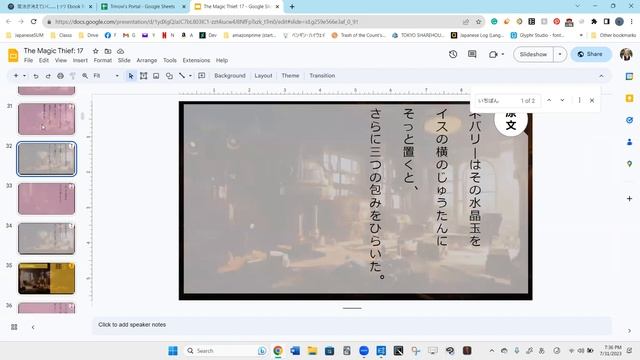Insert a shape icon
This screenshot has height=360, width=640.
(169, 76)
